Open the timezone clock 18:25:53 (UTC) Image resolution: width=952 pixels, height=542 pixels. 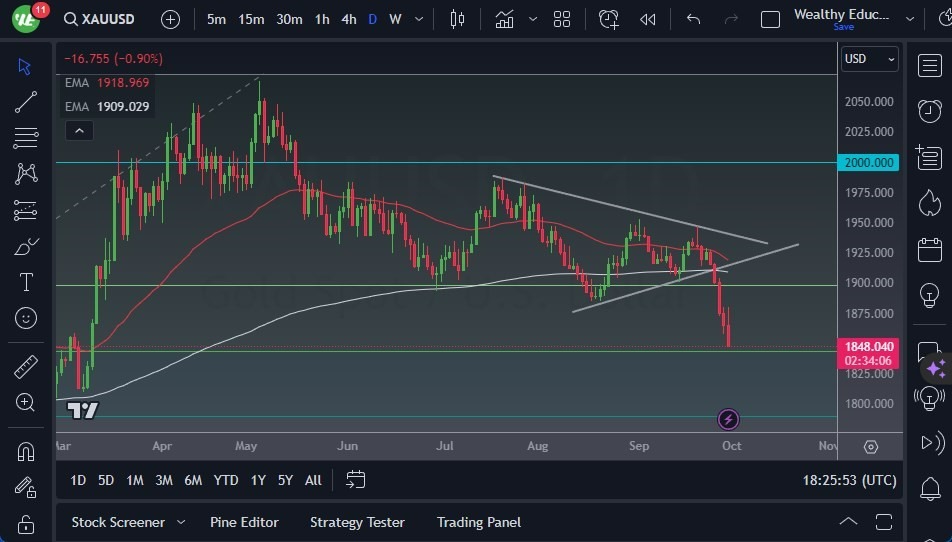(x=849, y=480)
